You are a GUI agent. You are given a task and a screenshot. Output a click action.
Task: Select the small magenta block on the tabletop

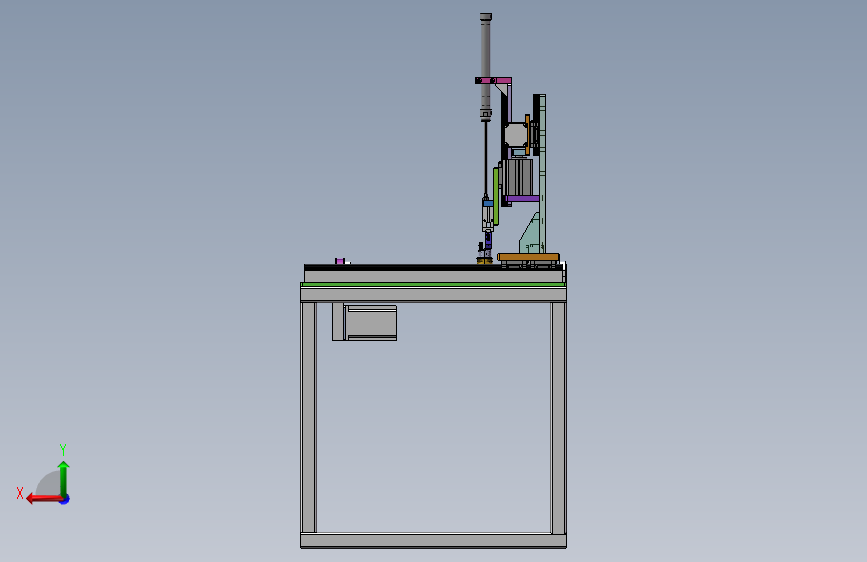tap(340, 261)
